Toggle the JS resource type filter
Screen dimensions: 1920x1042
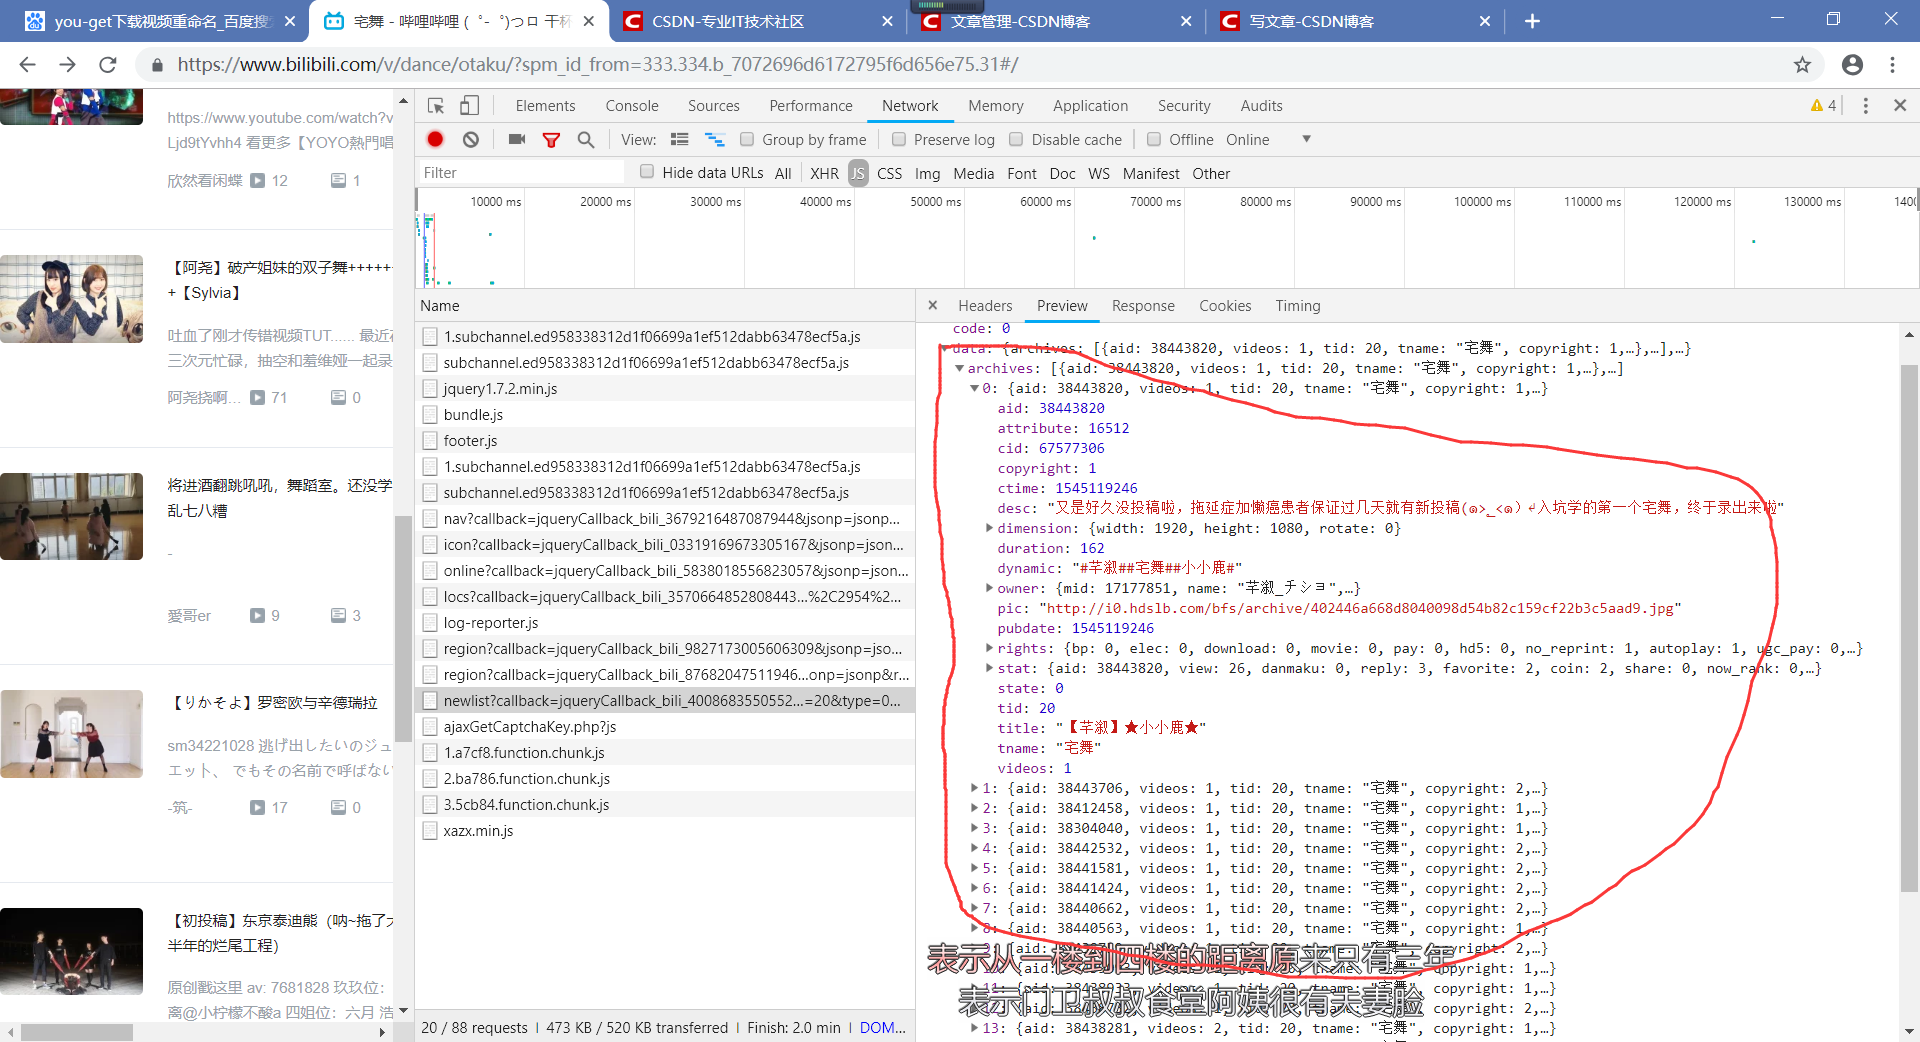click(858, 173)
